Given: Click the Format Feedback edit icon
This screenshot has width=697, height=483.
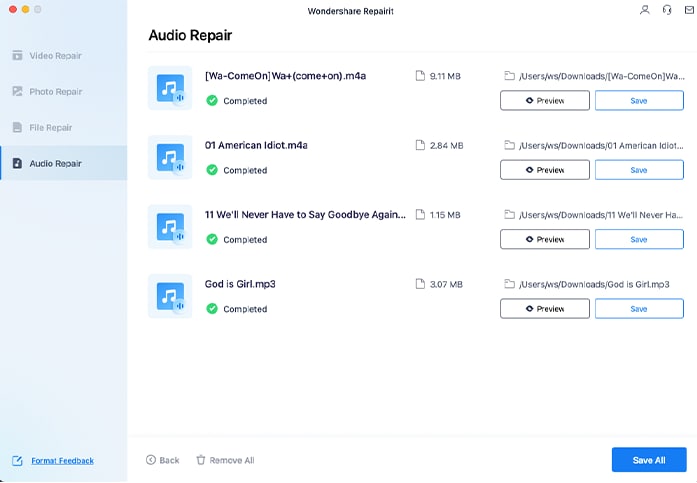Looking at the screenshot, I should tap(17, 461).
